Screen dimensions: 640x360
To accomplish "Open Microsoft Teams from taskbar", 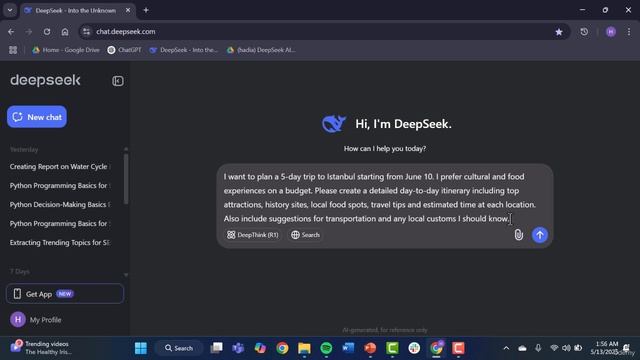I will click(238, 348).
